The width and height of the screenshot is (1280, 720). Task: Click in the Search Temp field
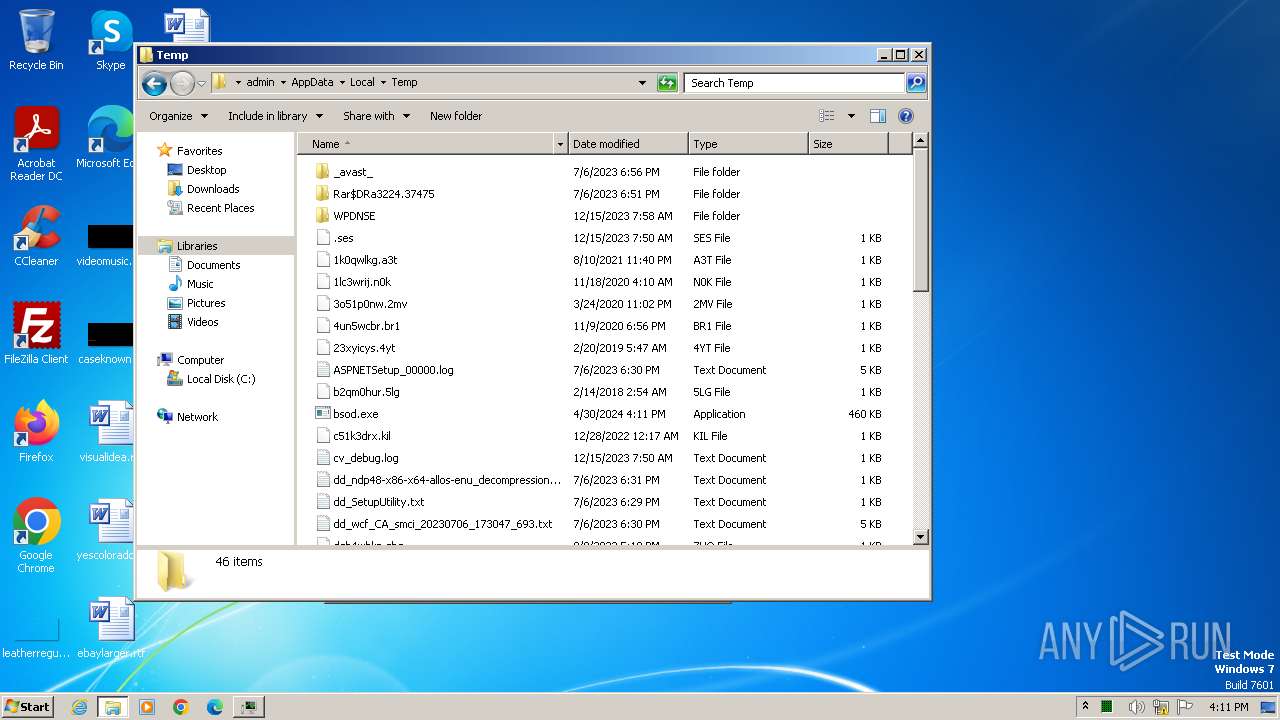coord(794,83)
